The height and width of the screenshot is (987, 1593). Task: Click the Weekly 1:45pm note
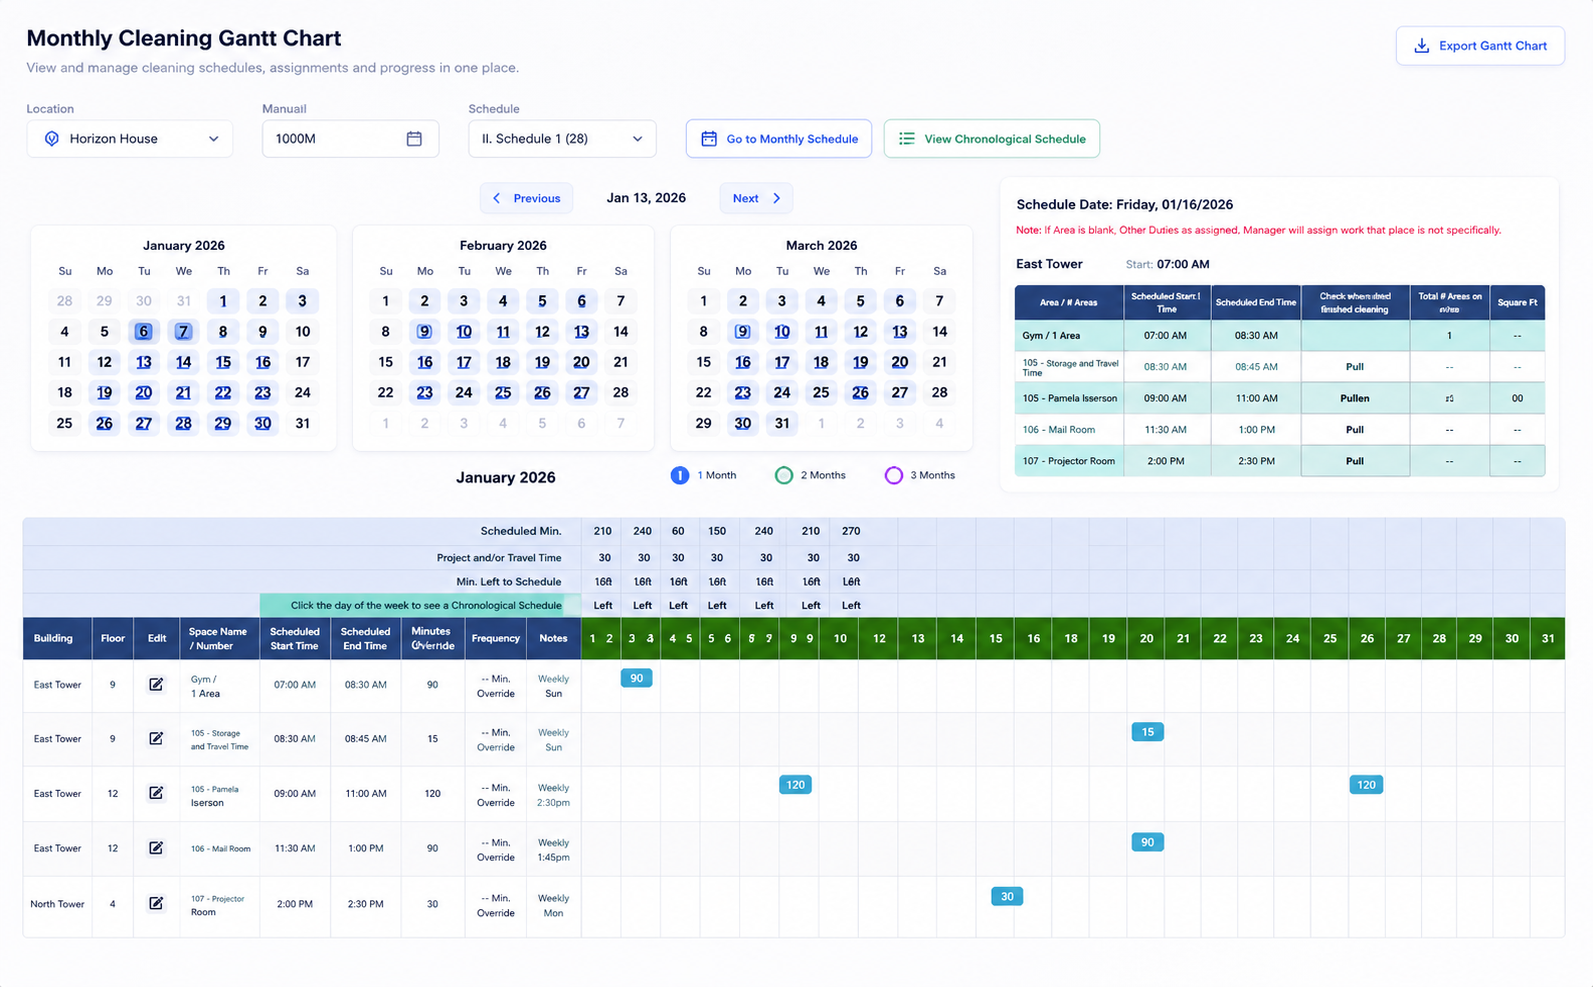click(553, 850)
